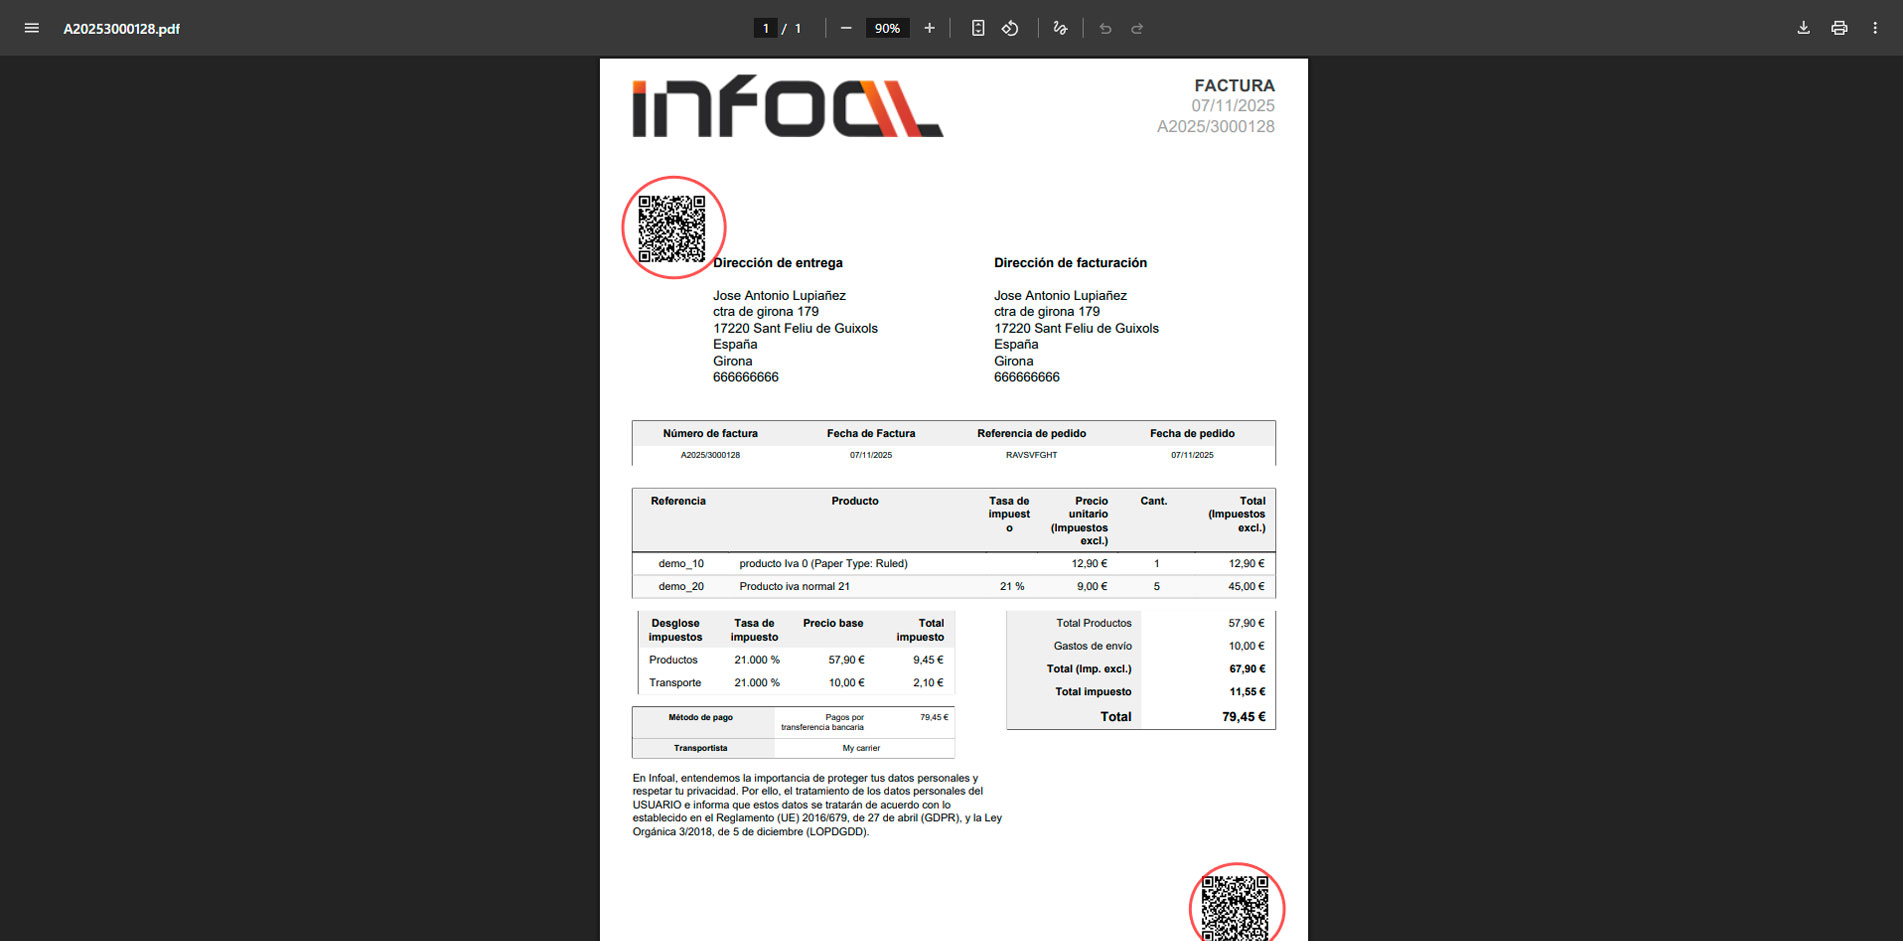Image resolution: width=1903 pixels, height=941 pixels.
Task: Rotate the PDF counterclockwise
Action: tap(1010, 28)
